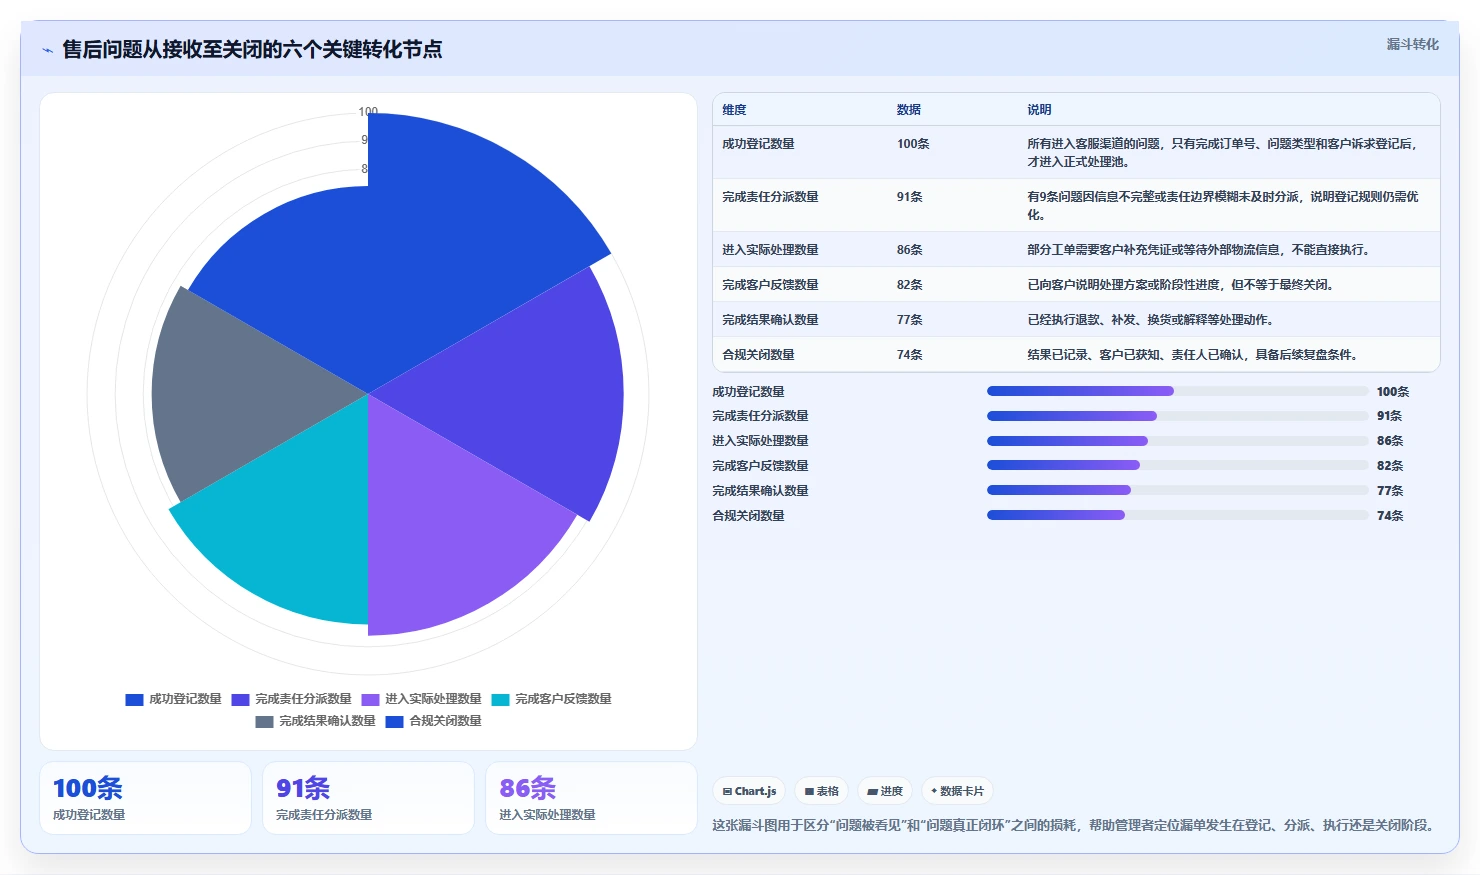Click description starting 部分工单需要客户补充凭证
1480x875 pixels.
1198,250
